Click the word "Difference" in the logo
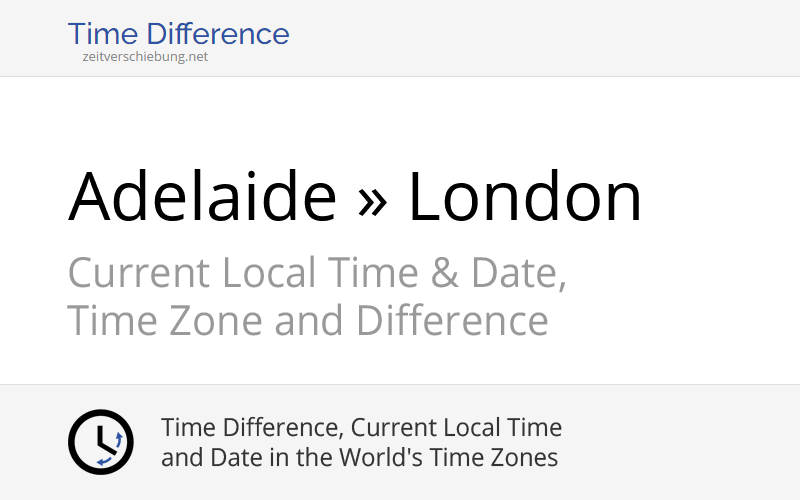800x500 pixels. tap(218, 34)
